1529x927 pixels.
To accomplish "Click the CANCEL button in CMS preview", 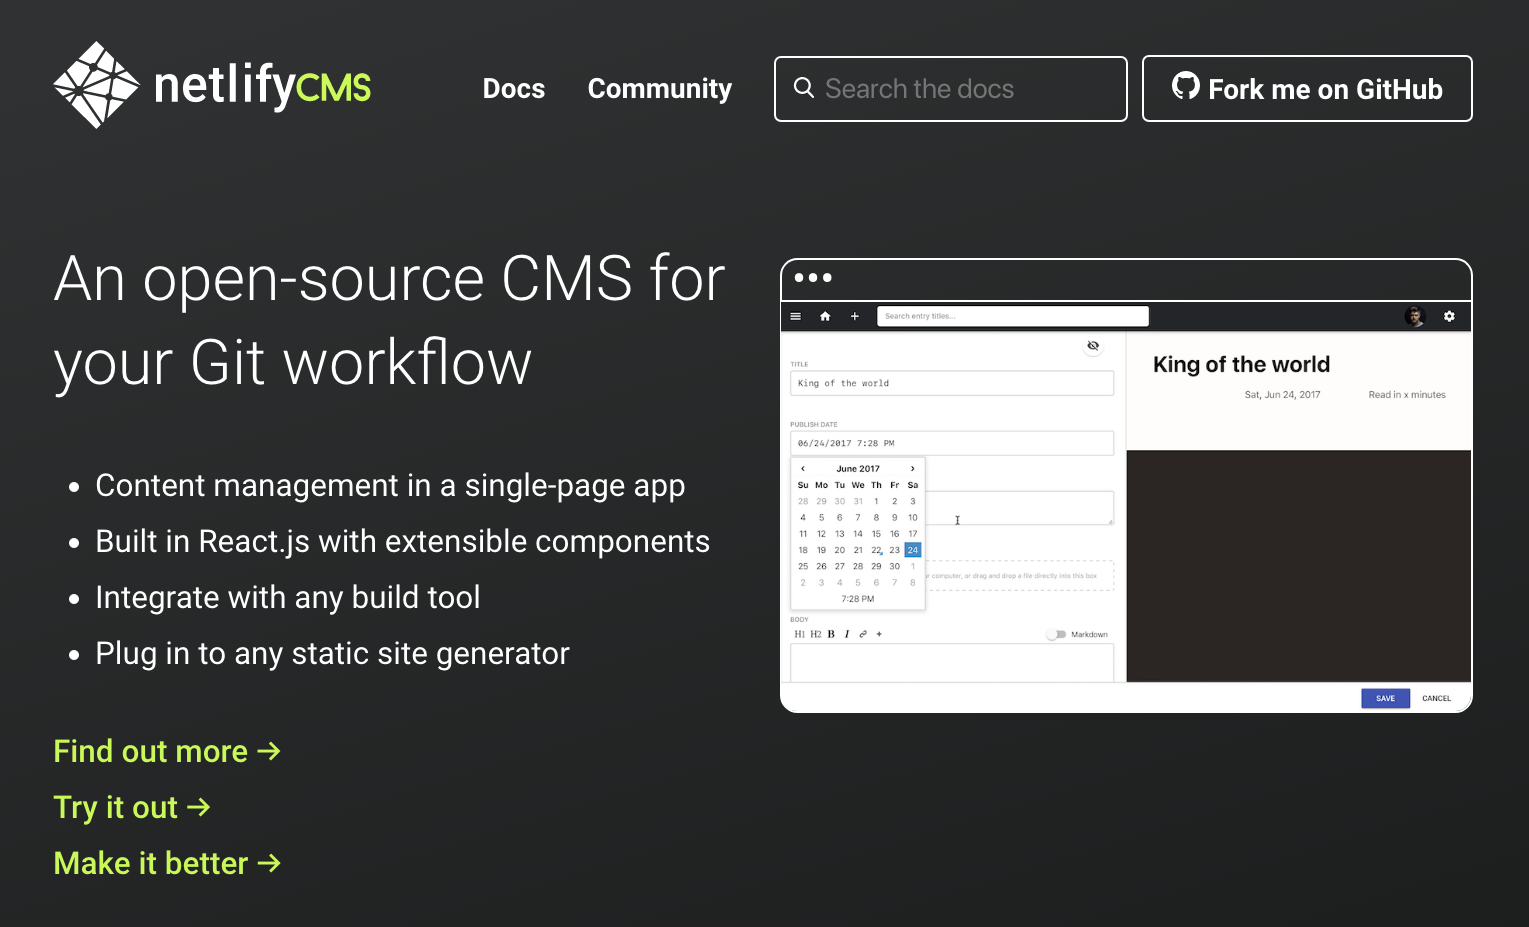I will coord(1436,698).
